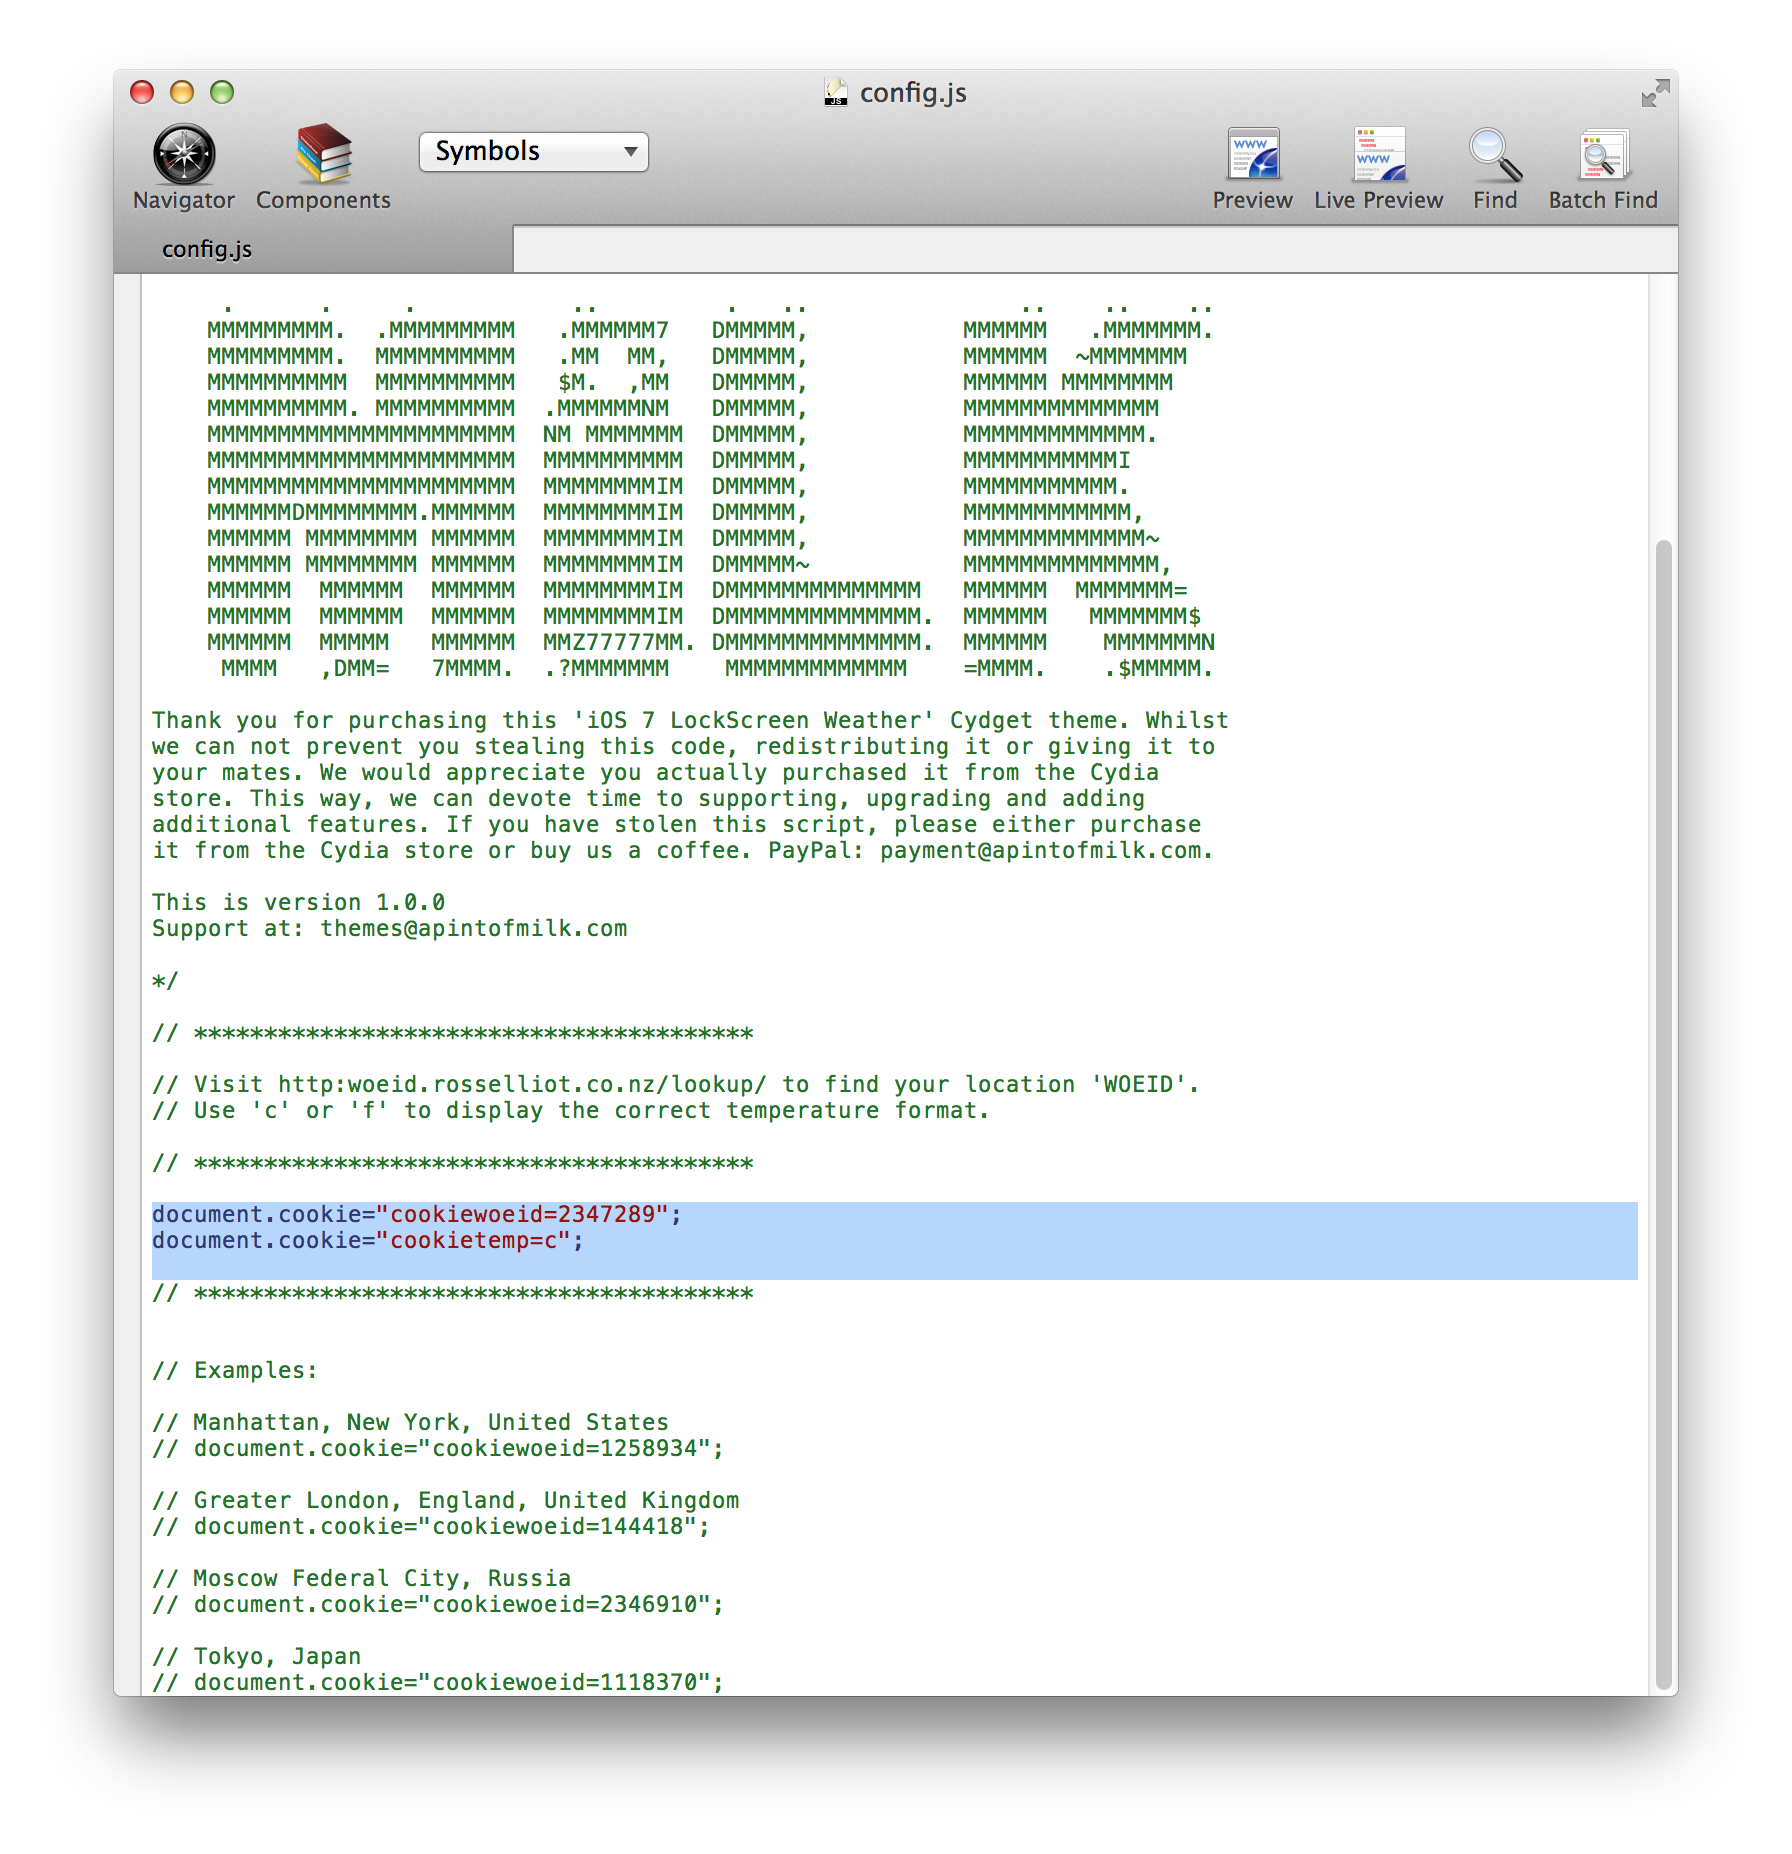Click the Preview toolbar icon
Screen dimensions: 1792x1854
pyautogui.click(x=1253, y=154)
